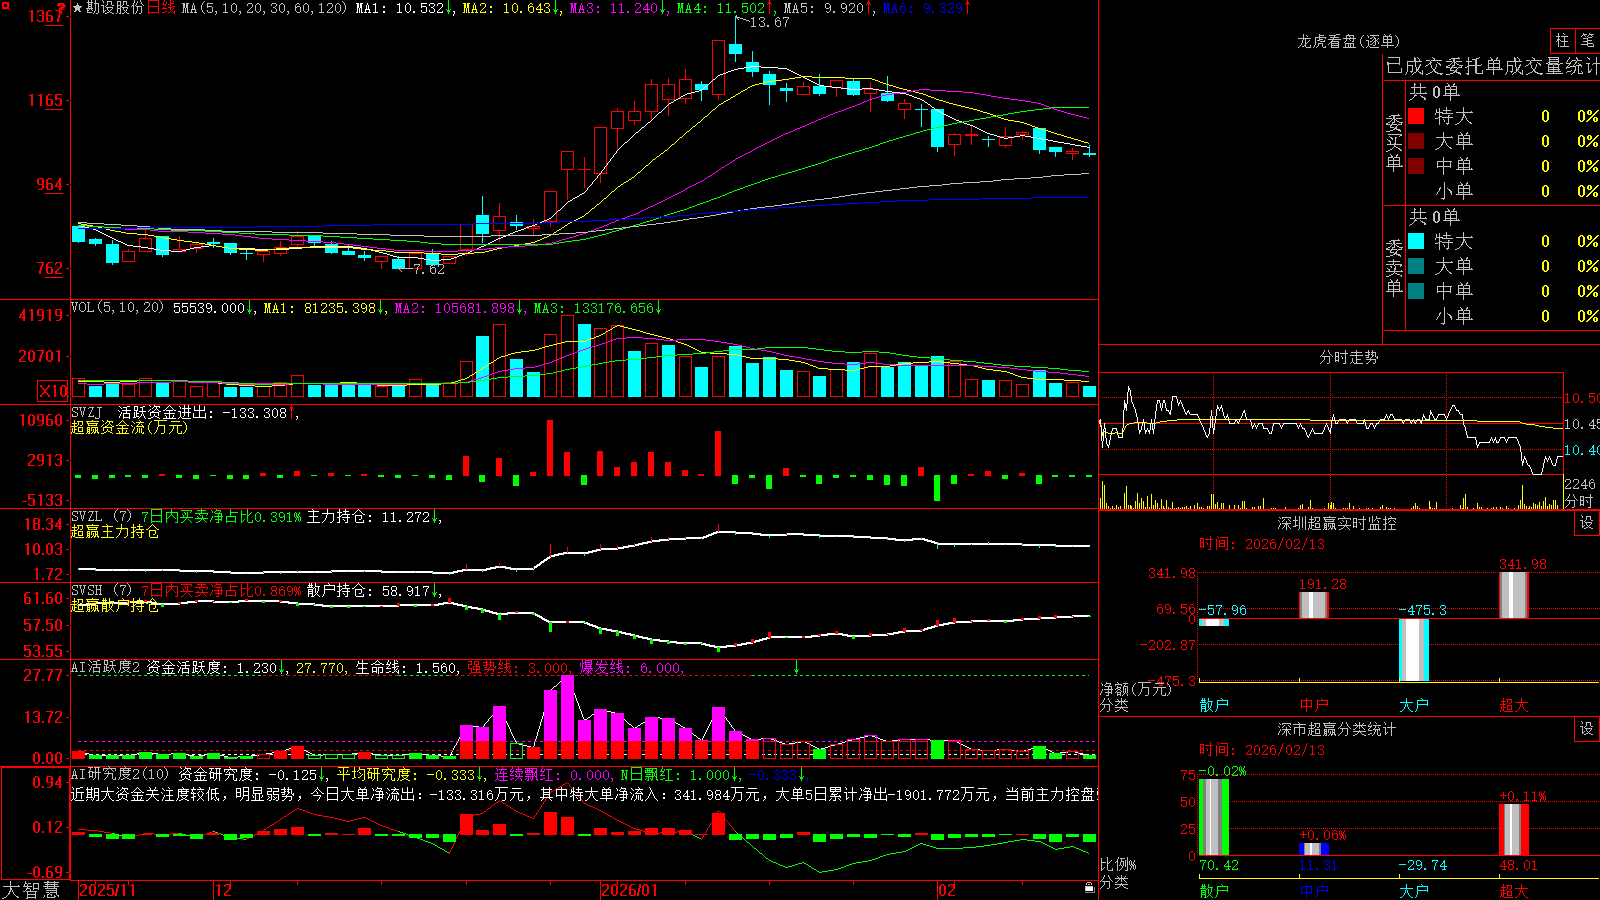The width and height of the screenshot is (1600, 900).
Task: Click 散户 category in 深圳超赢实时监控 chart
Action: pos(1214,705)
